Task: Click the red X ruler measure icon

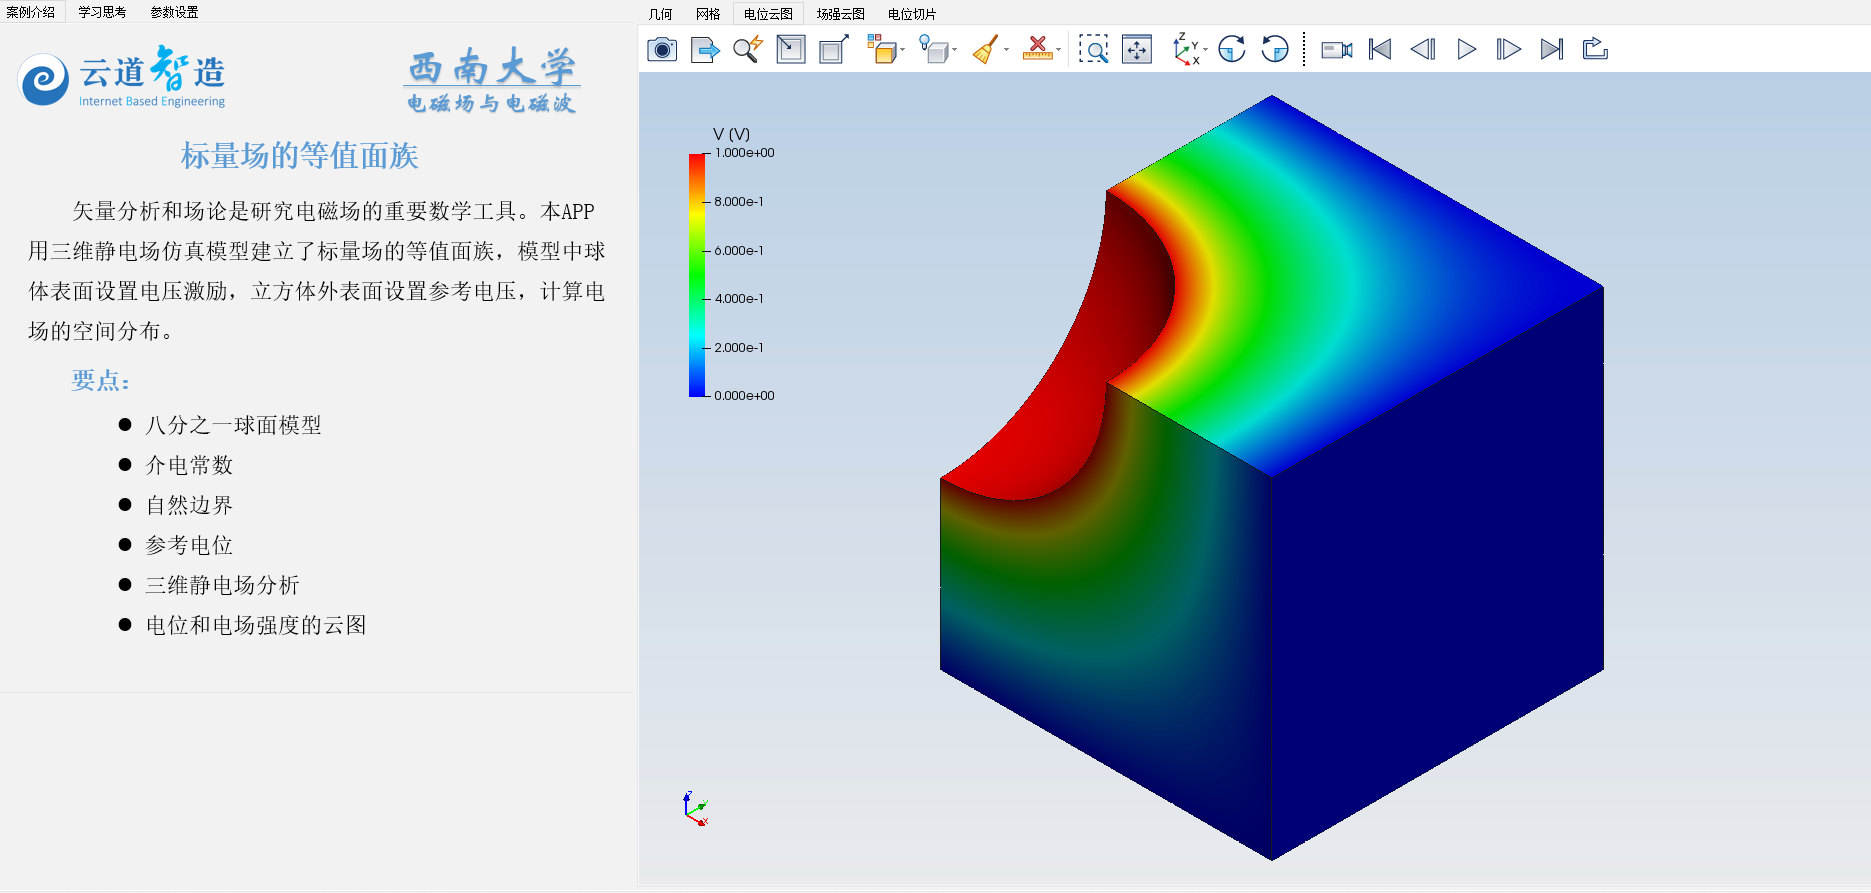Action: pyautogui.click(x=1038, y=49)
